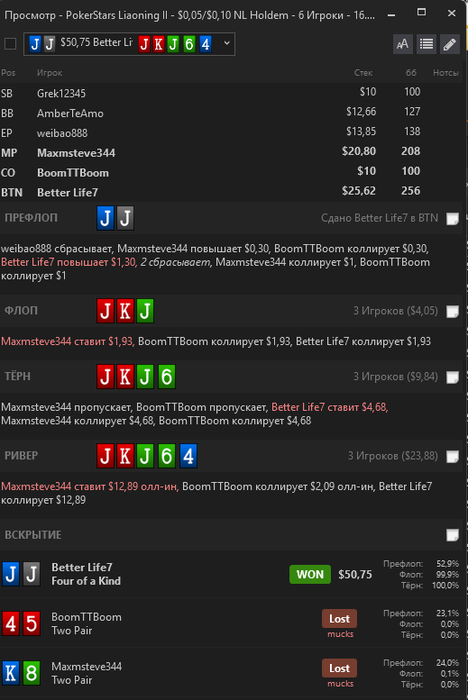Open note icon for the Turn street
Screen dimensions: 468x700
[x=452, y=377]
